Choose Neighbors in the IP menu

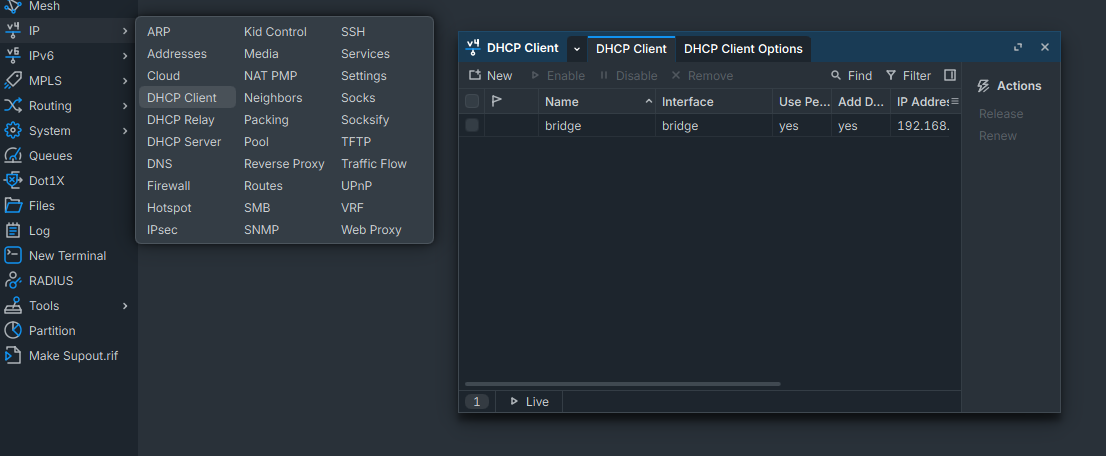pos(273,97)
